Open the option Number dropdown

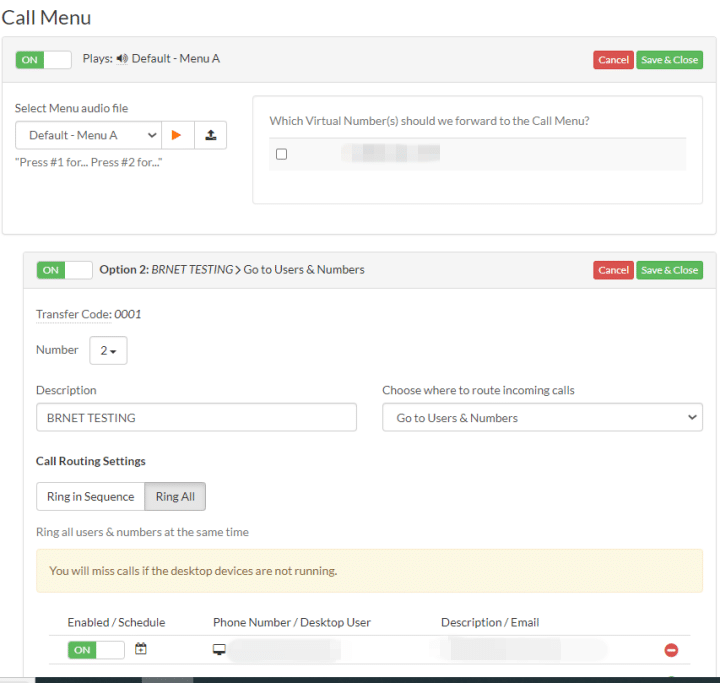point(108,351)
